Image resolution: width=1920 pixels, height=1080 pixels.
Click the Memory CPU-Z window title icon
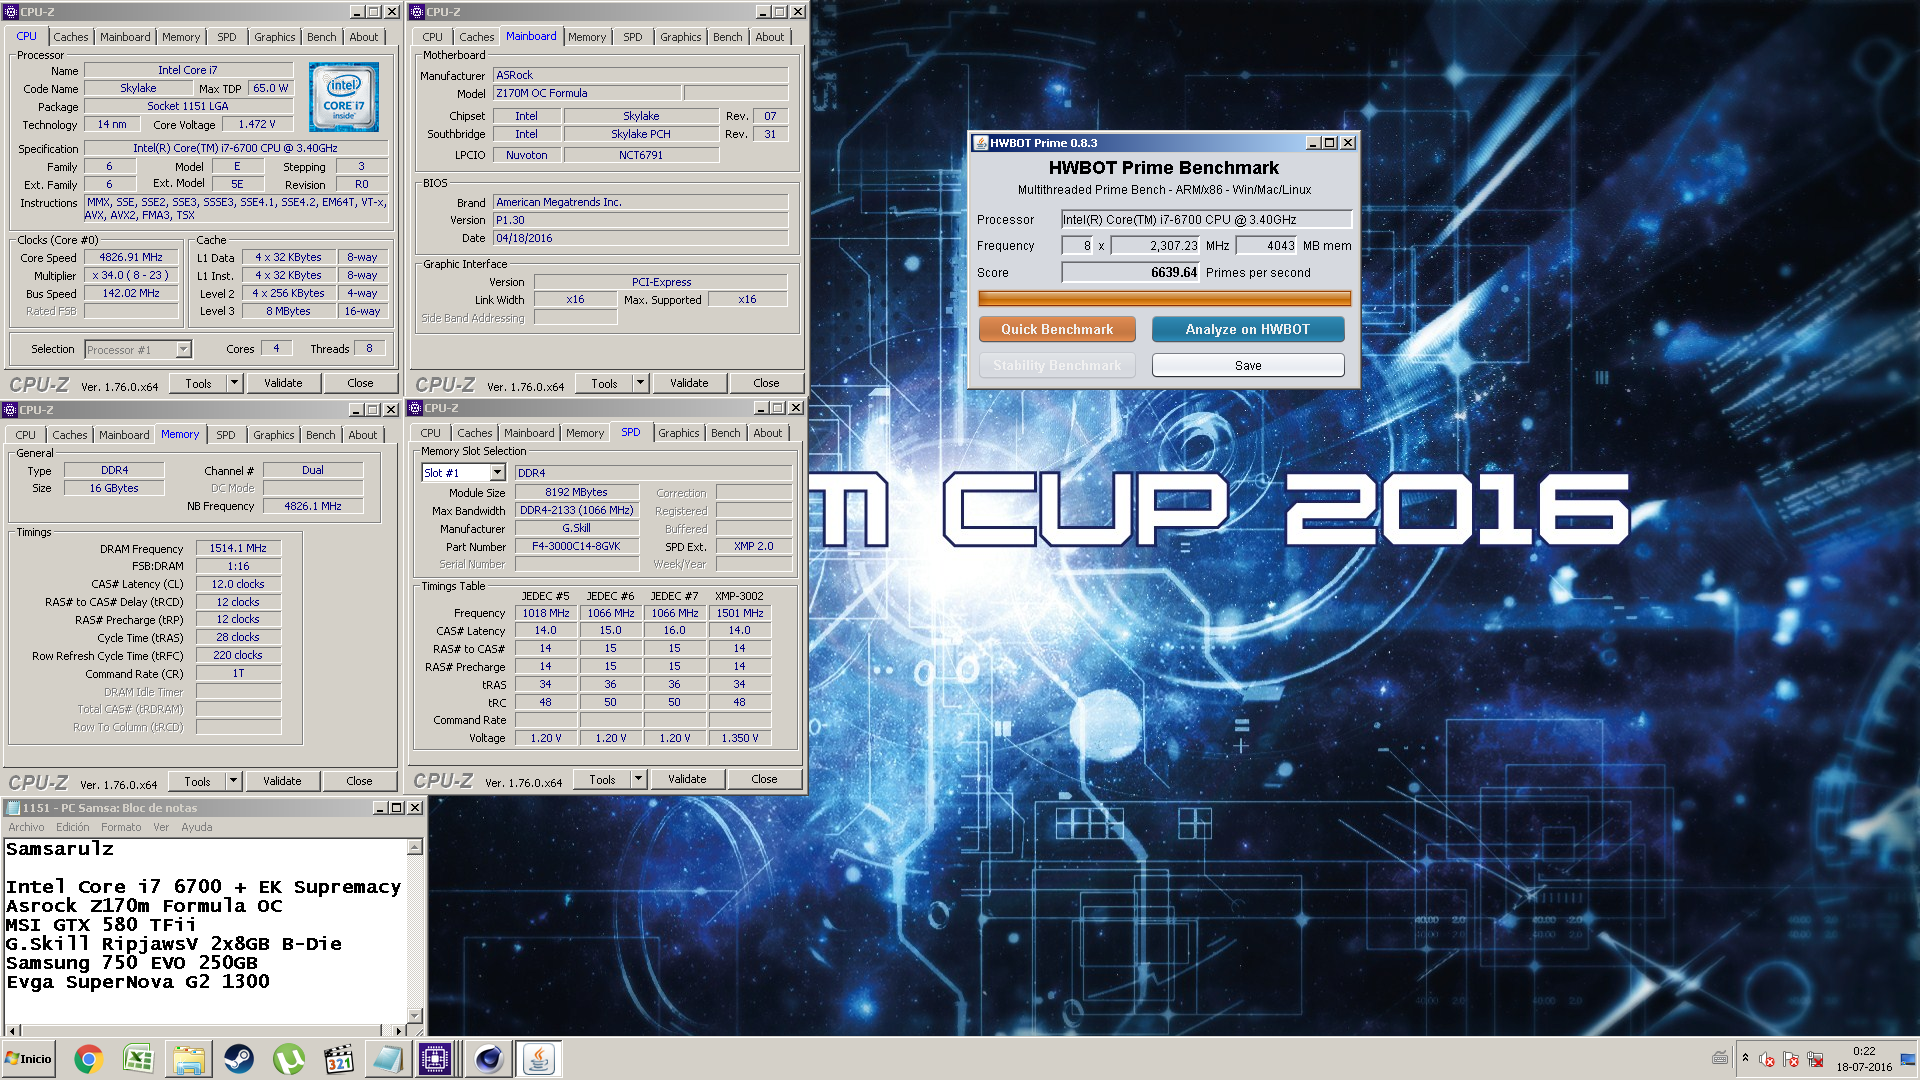10,410
